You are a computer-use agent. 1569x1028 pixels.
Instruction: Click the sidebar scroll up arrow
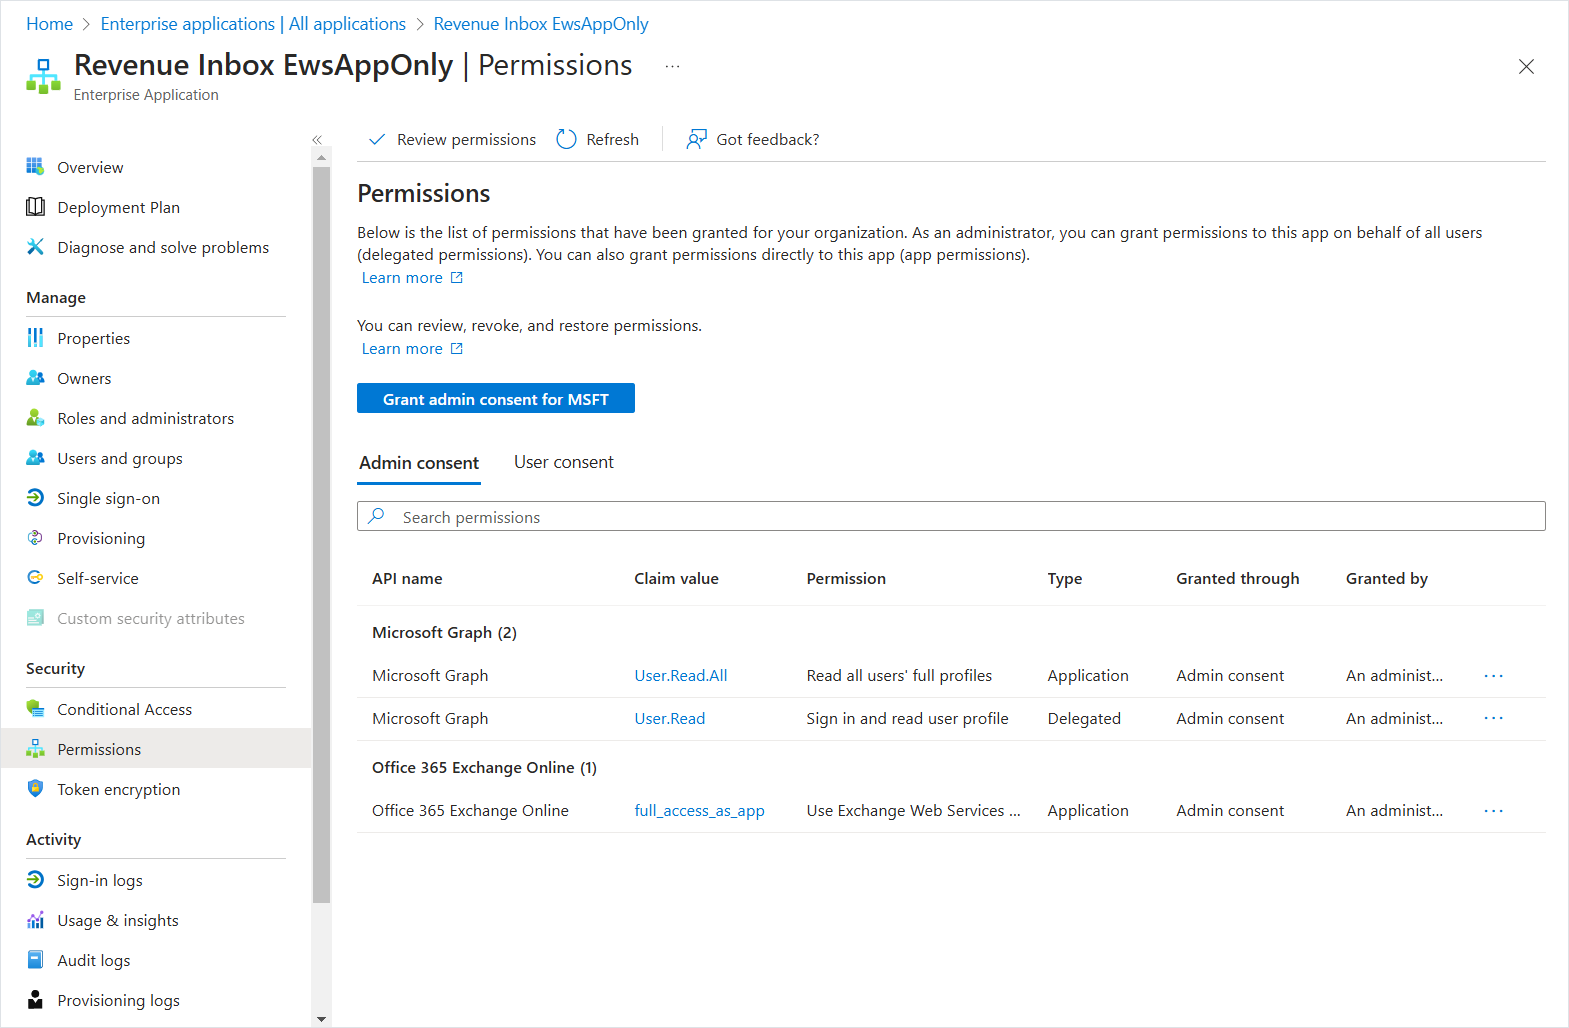coord(321,158)
